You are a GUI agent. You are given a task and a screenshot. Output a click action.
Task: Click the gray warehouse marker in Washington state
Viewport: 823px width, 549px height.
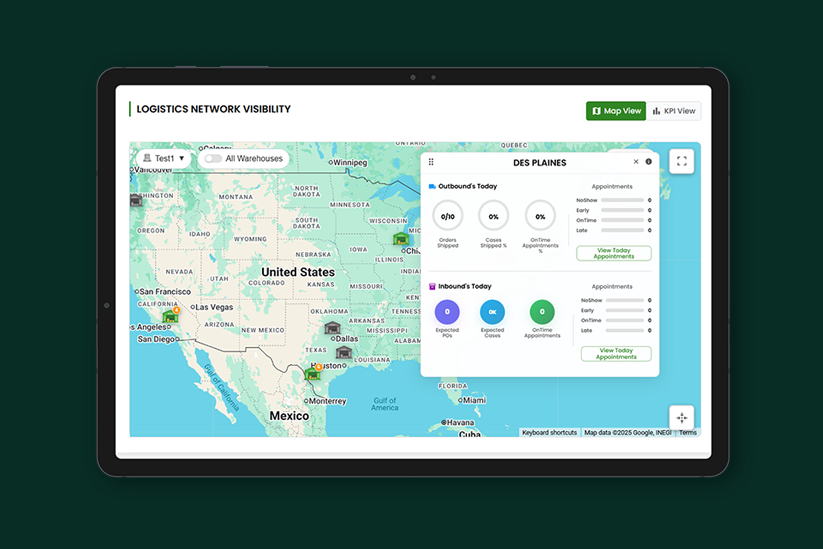pos(136,200)
